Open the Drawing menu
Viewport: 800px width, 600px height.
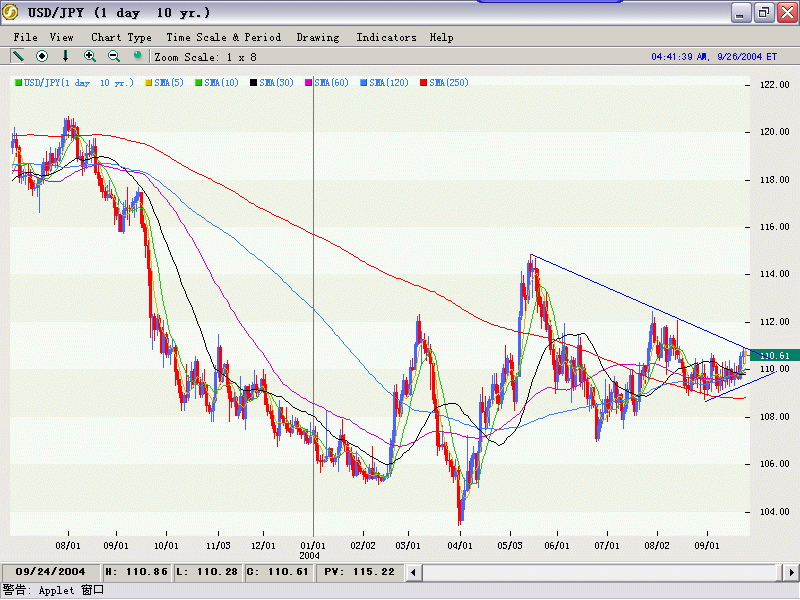point(318,37)
